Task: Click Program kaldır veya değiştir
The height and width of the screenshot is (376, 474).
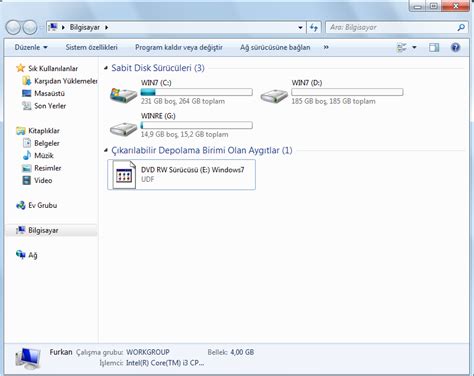Action: pos(179,48)
